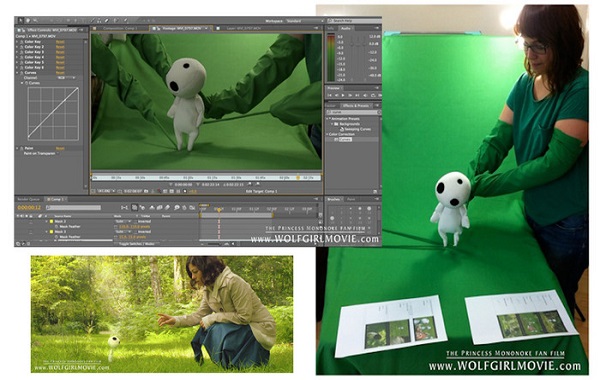
Task: Select the Curves effect in Effects & Presets
Action: pyautogui.click(x=345, y=140)
